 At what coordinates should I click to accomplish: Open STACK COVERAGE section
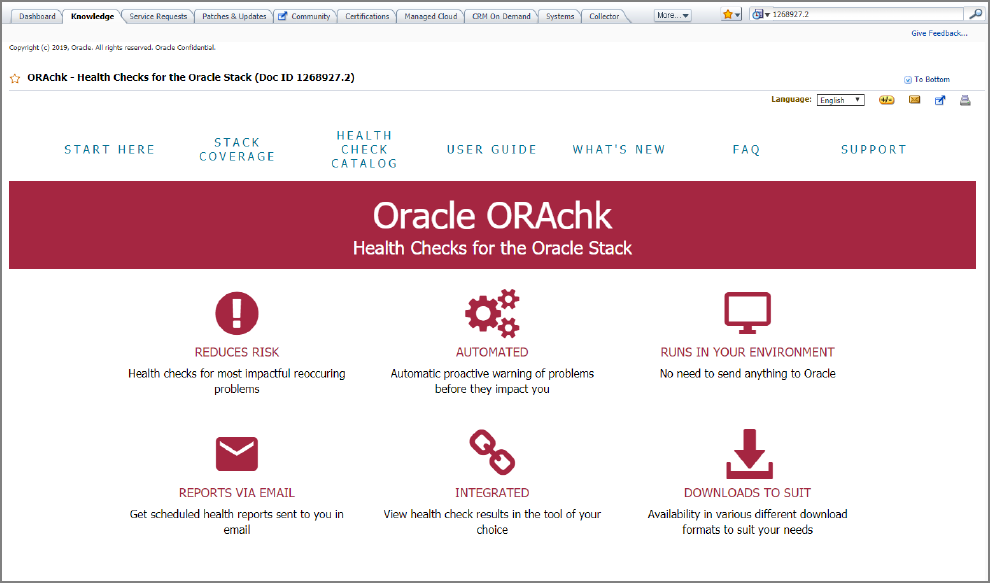click(237, 150)
